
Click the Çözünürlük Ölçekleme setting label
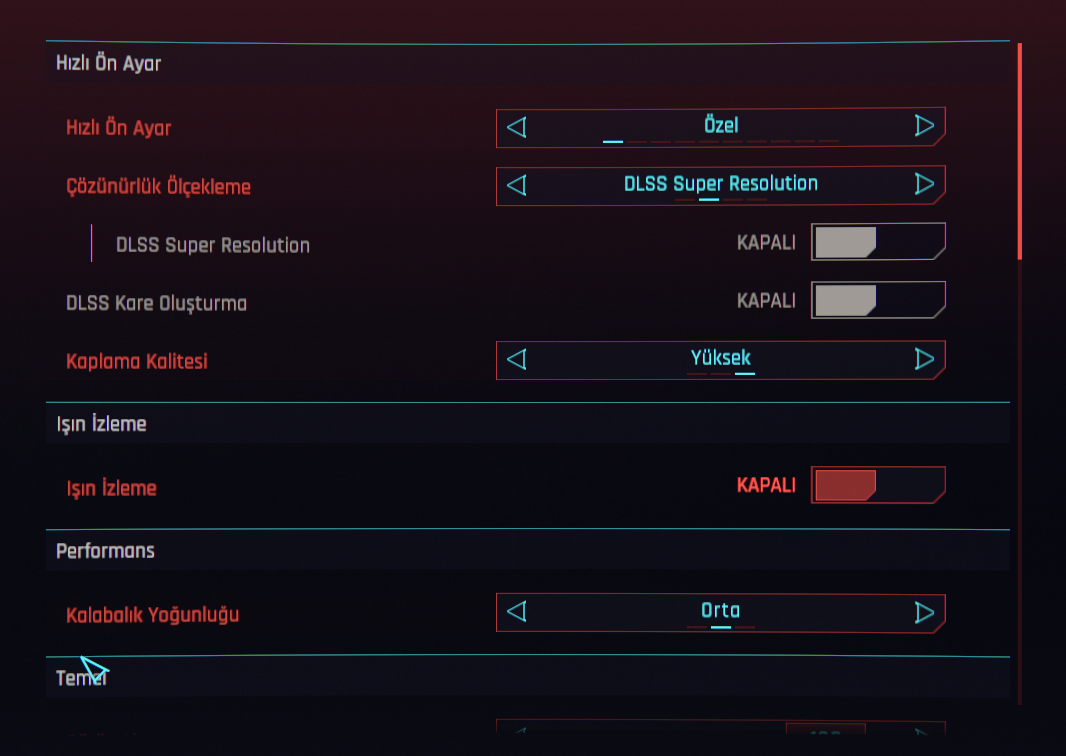158,187
